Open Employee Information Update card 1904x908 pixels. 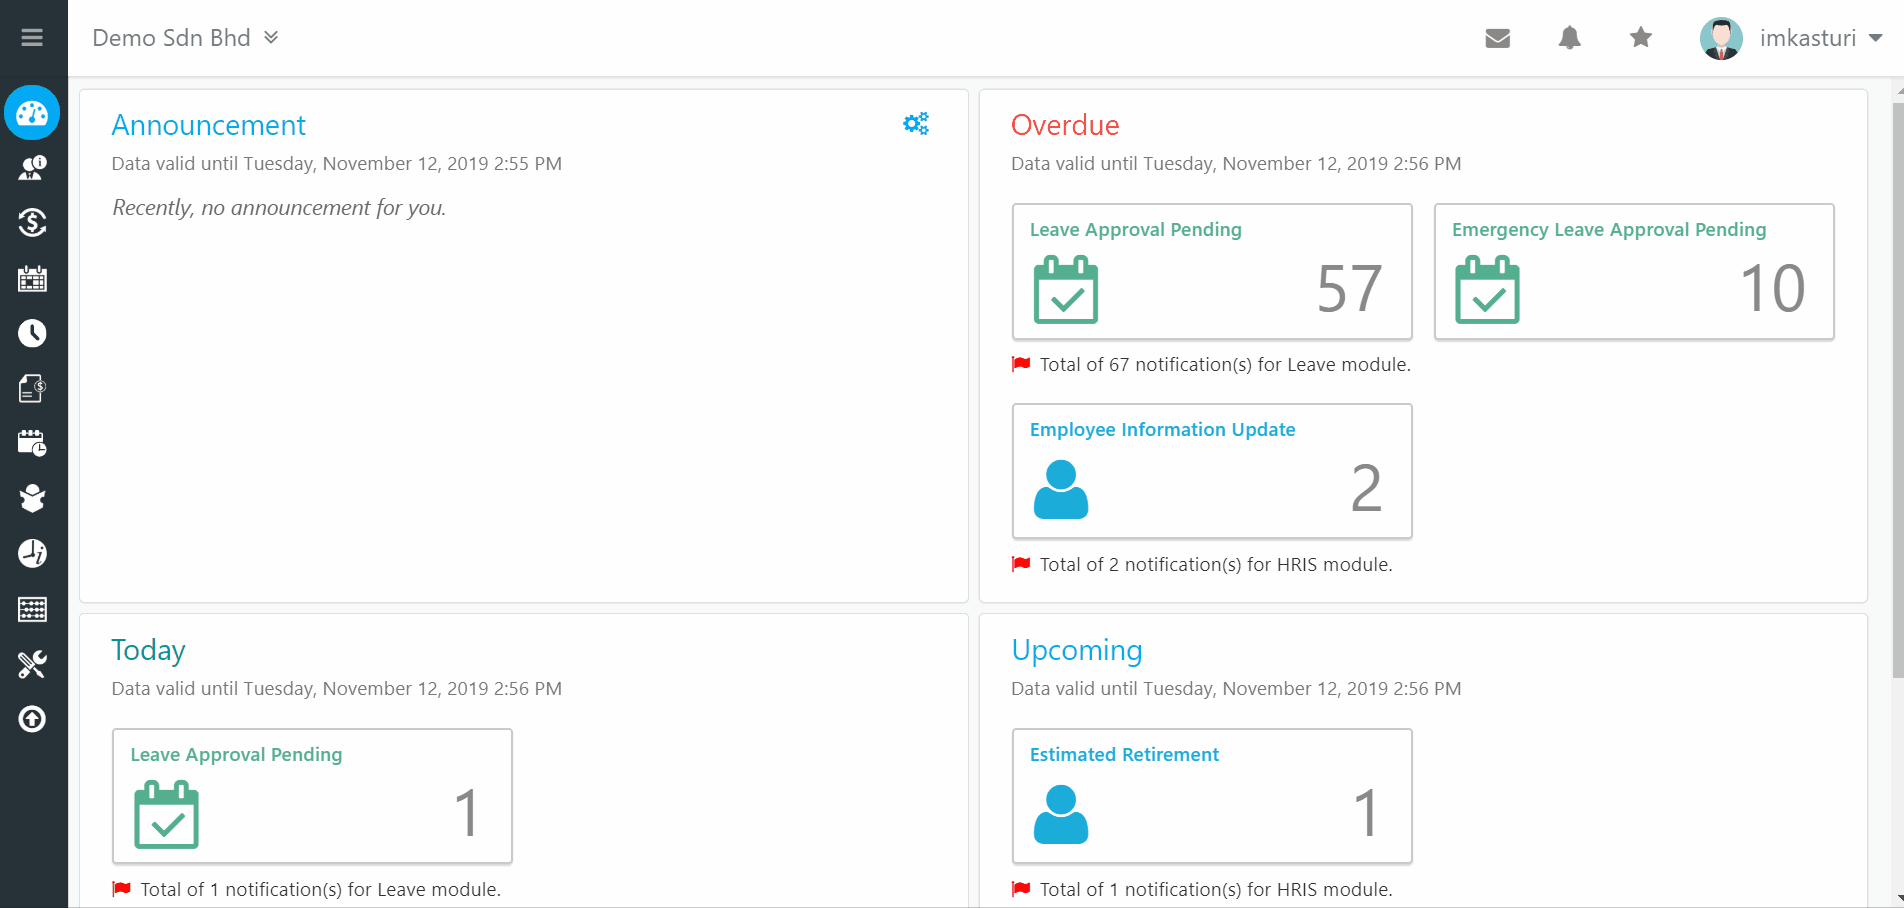1212,472
